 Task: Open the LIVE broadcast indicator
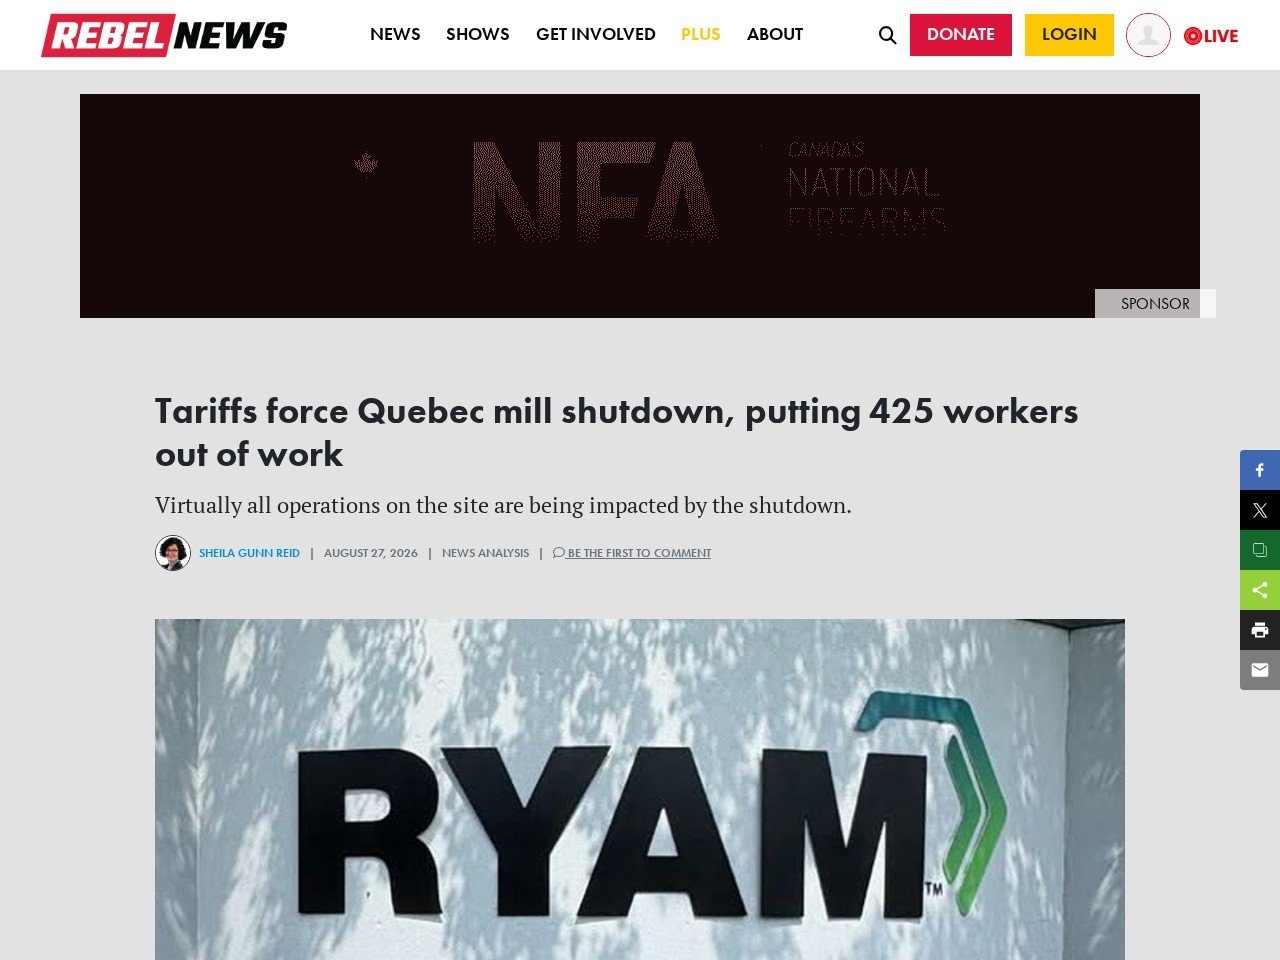[1211, 36]
